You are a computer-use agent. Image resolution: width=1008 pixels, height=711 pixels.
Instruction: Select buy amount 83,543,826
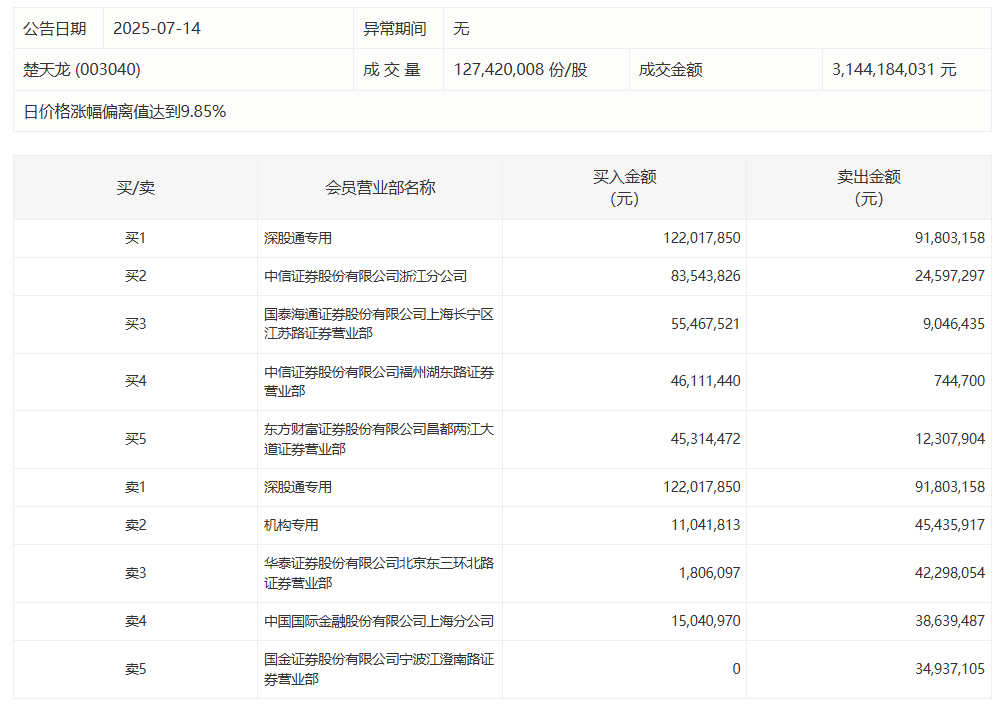click(705, 276)
